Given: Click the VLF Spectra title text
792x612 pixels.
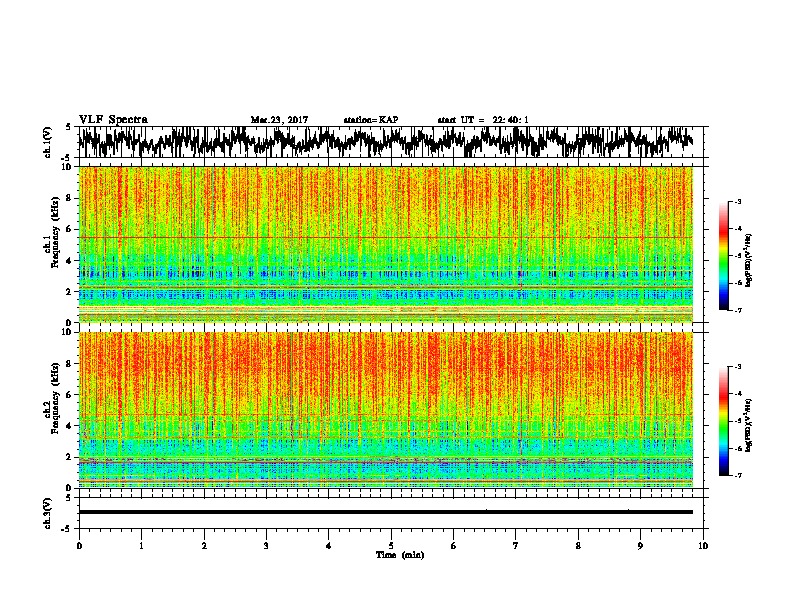Looking at the screenshot, I should click(113, 120).
